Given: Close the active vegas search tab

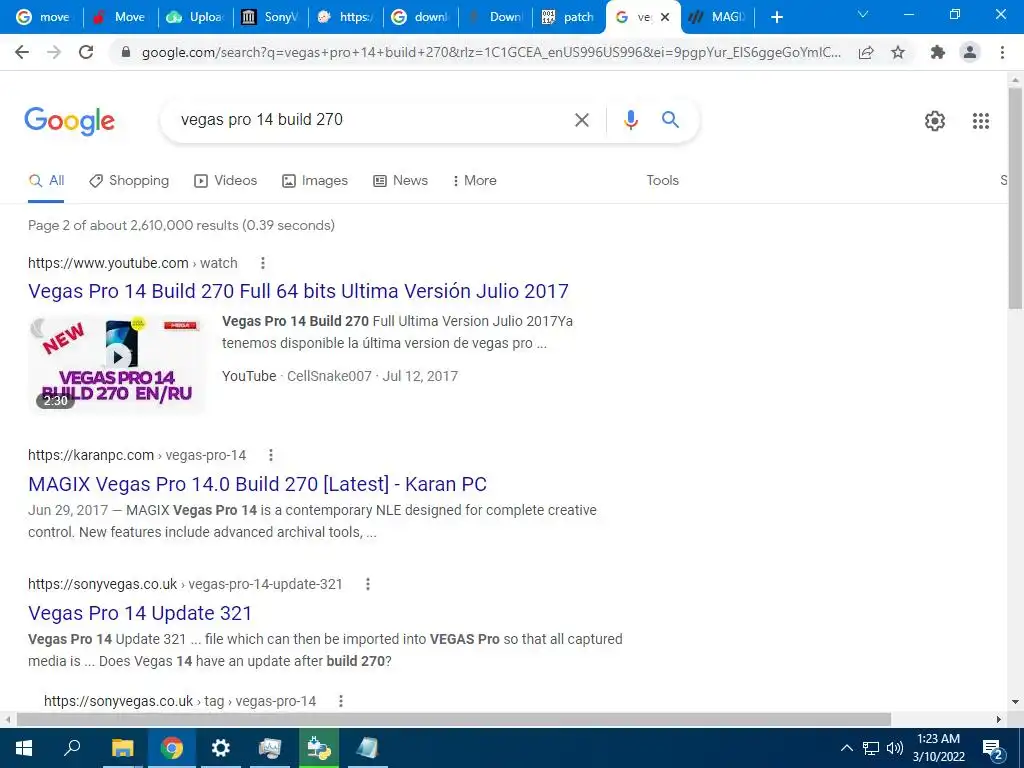Looking at the screenshot, I should coord(665,17).
